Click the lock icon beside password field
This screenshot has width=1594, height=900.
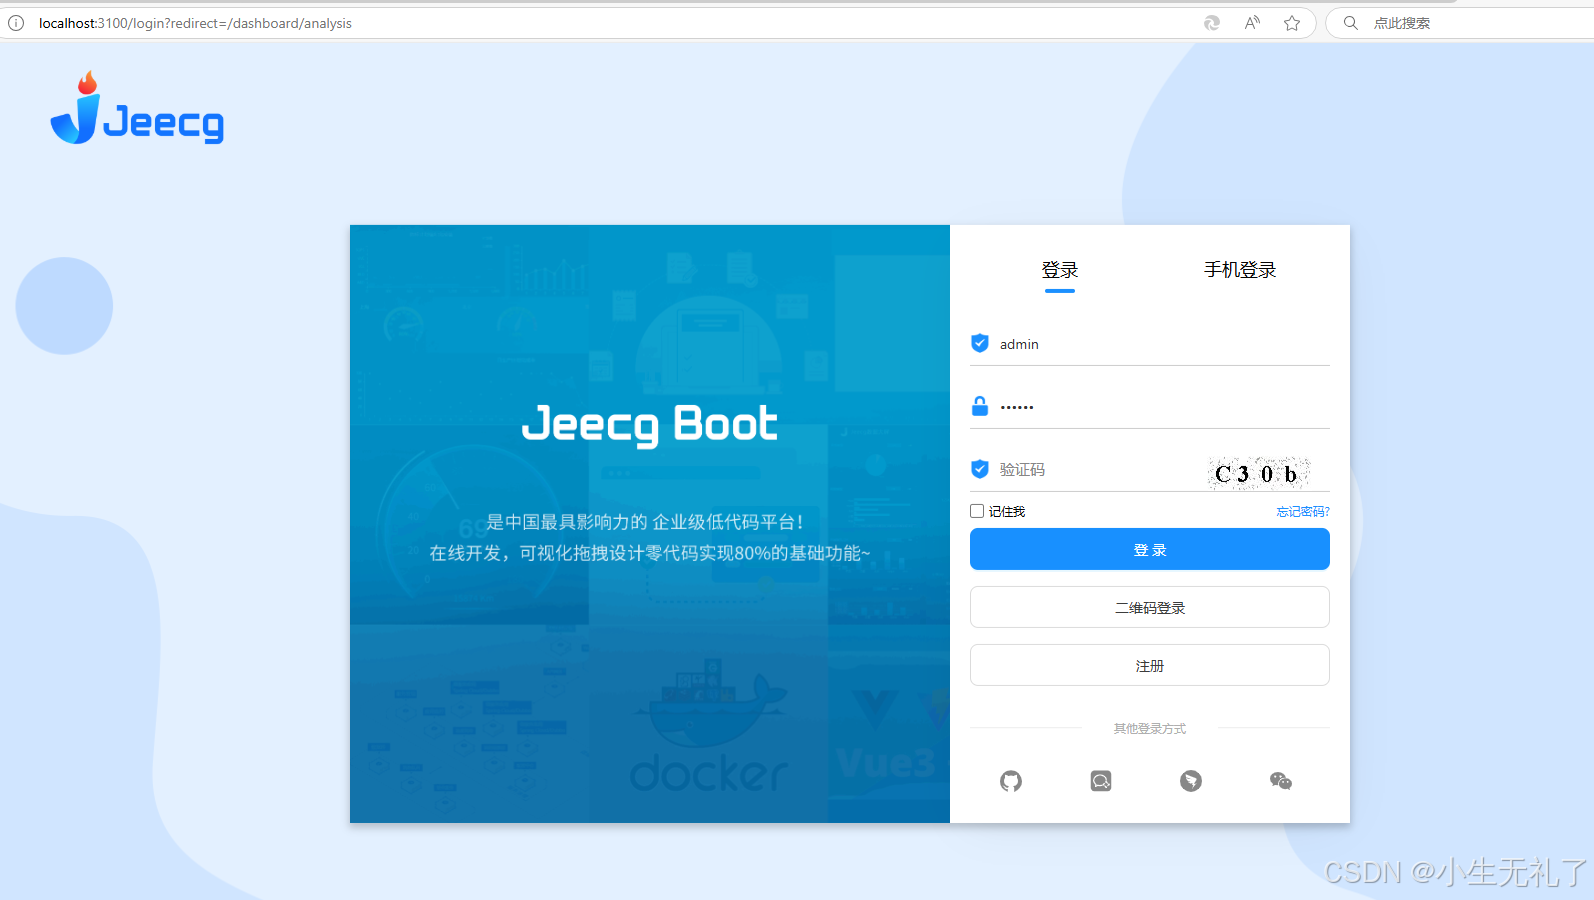(x=980, y=406)
